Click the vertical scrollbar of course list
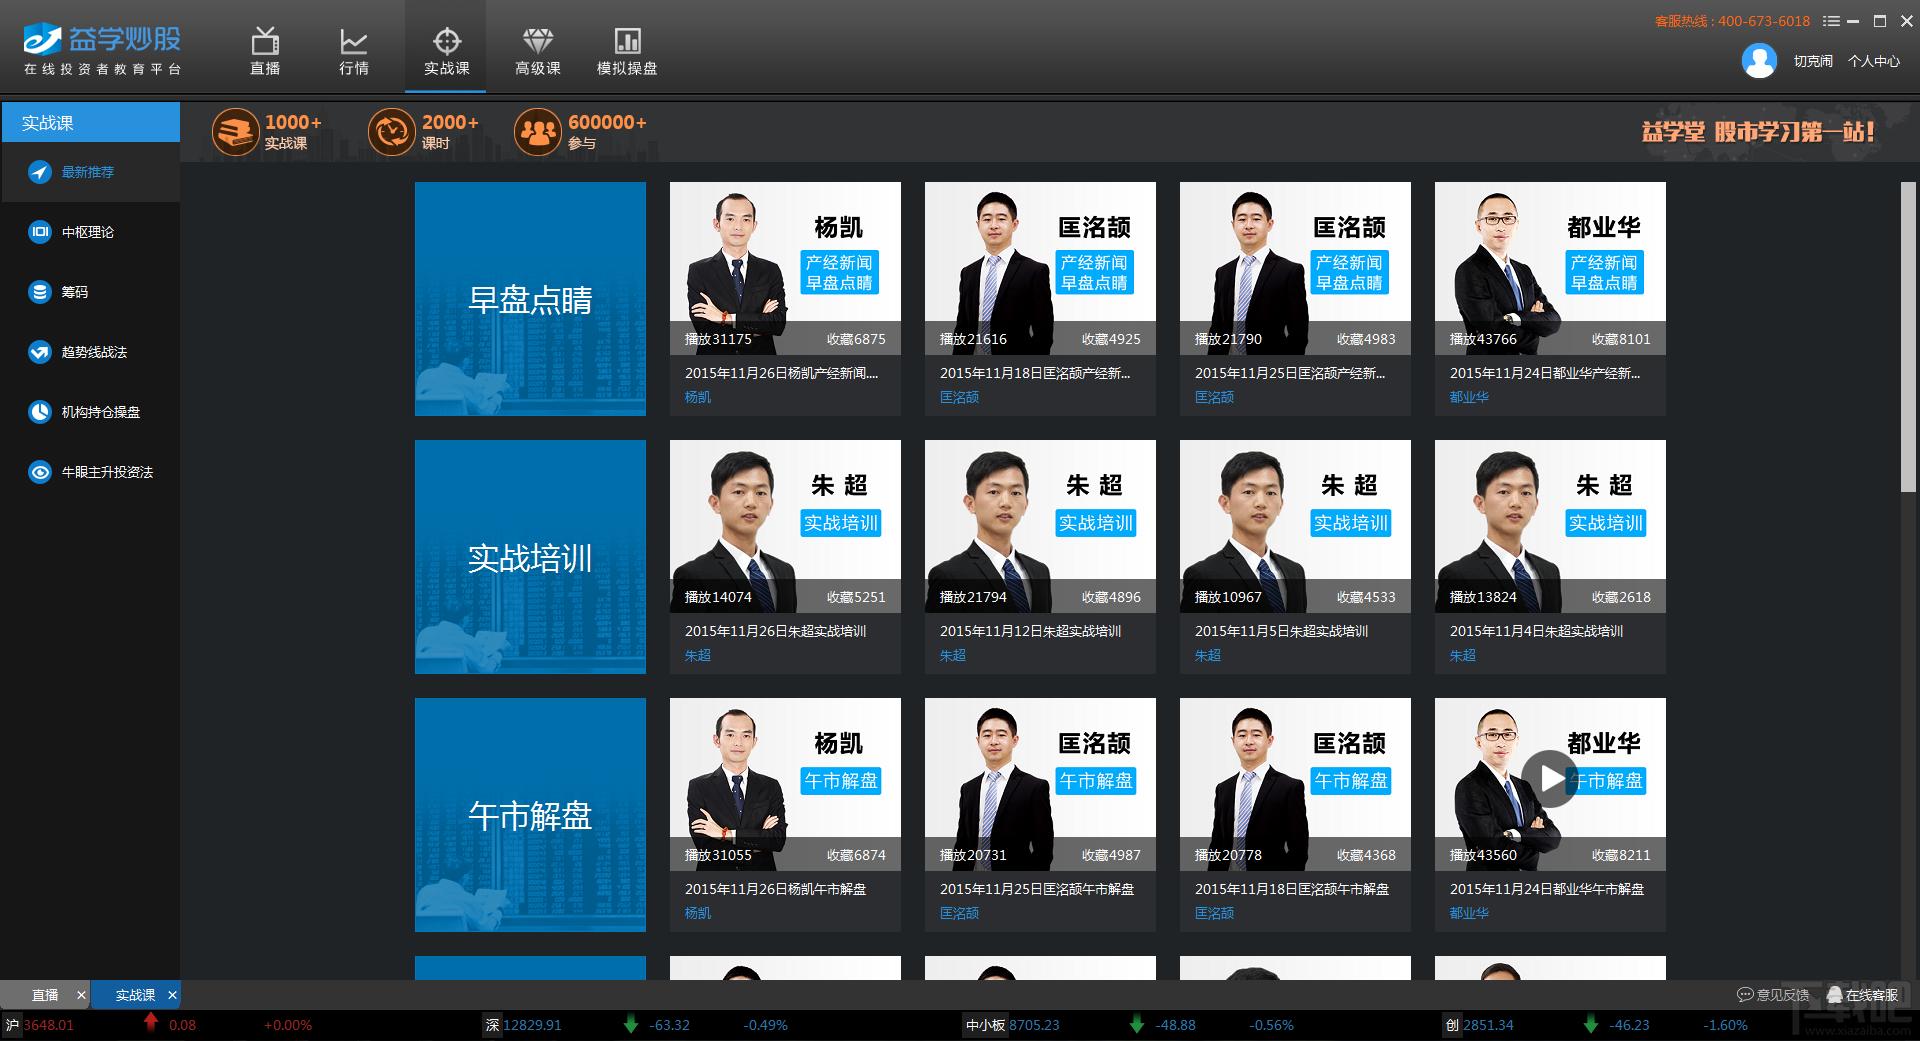Image resolution: width=1920 pixels, height=1041 pixels. (x=1908, y=335)
